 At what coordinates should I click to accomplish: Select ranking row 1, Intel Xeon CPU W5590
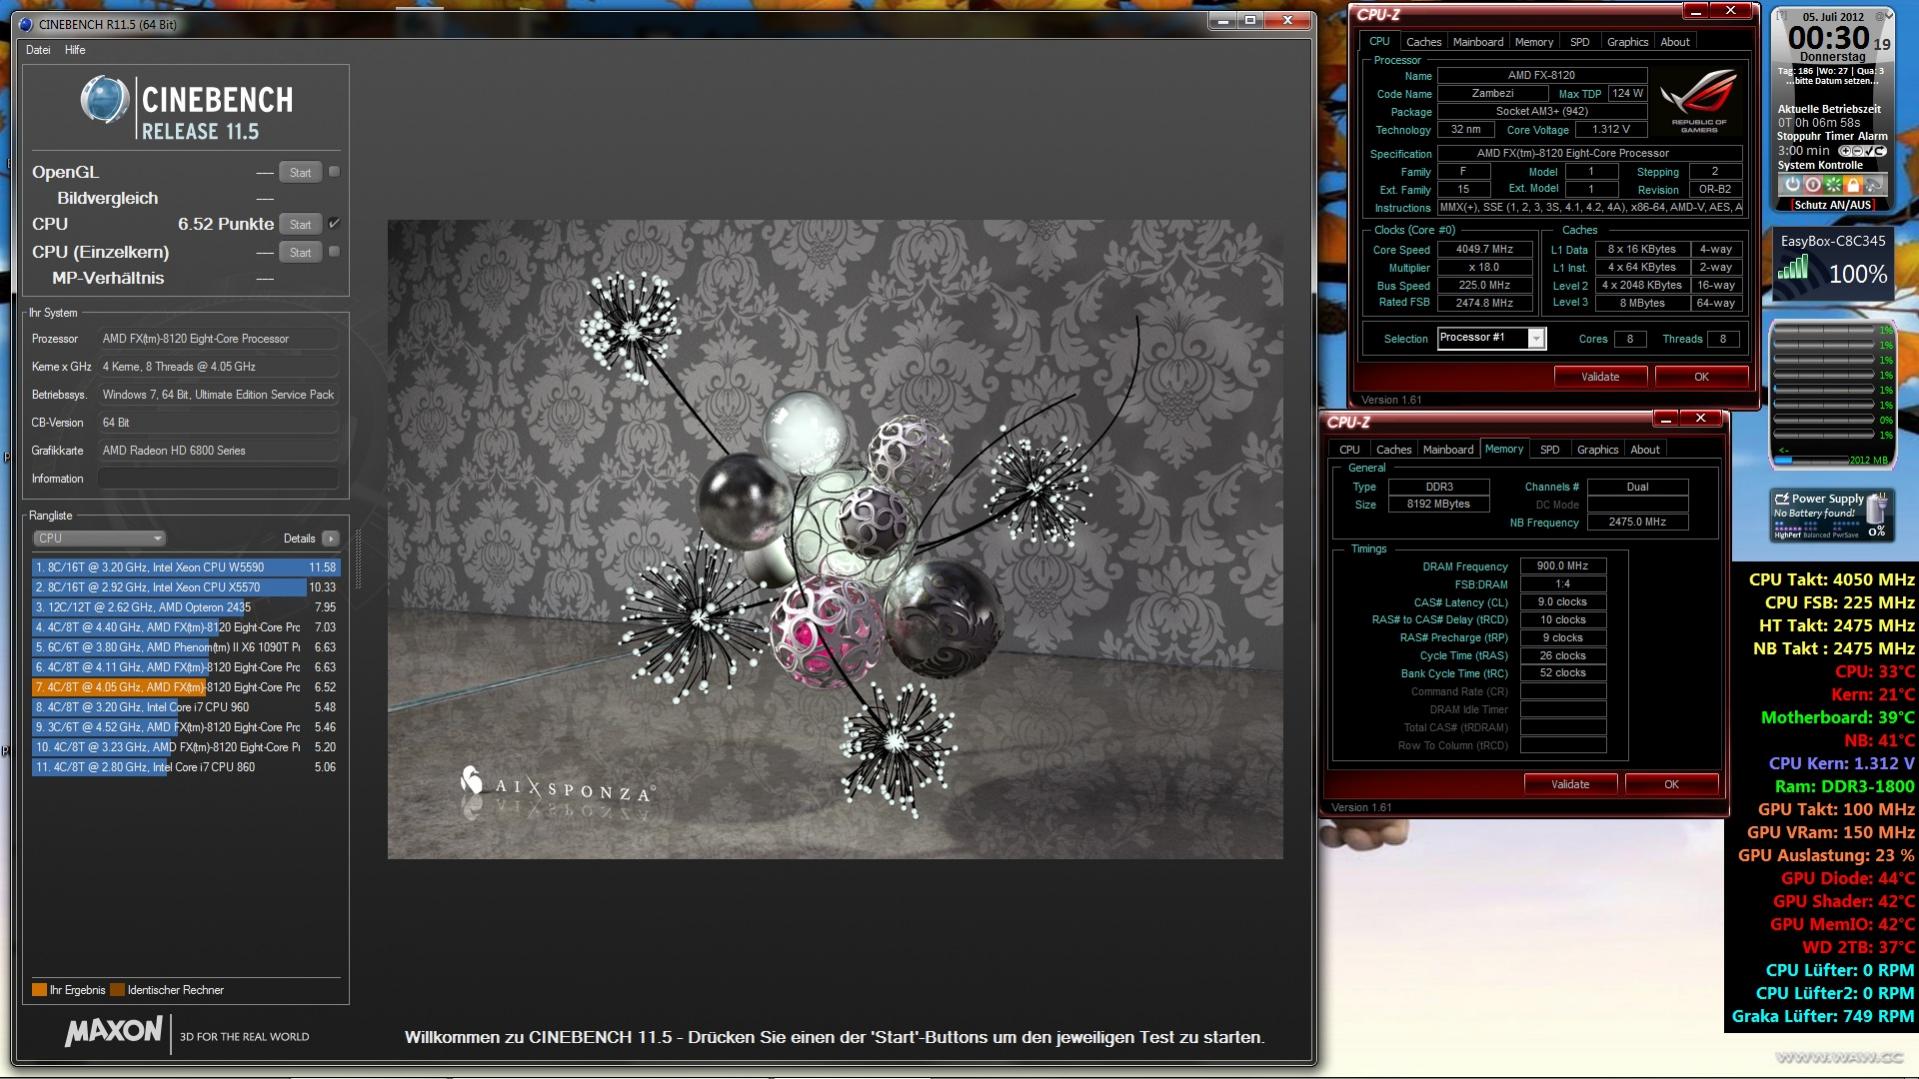(186, 567)
